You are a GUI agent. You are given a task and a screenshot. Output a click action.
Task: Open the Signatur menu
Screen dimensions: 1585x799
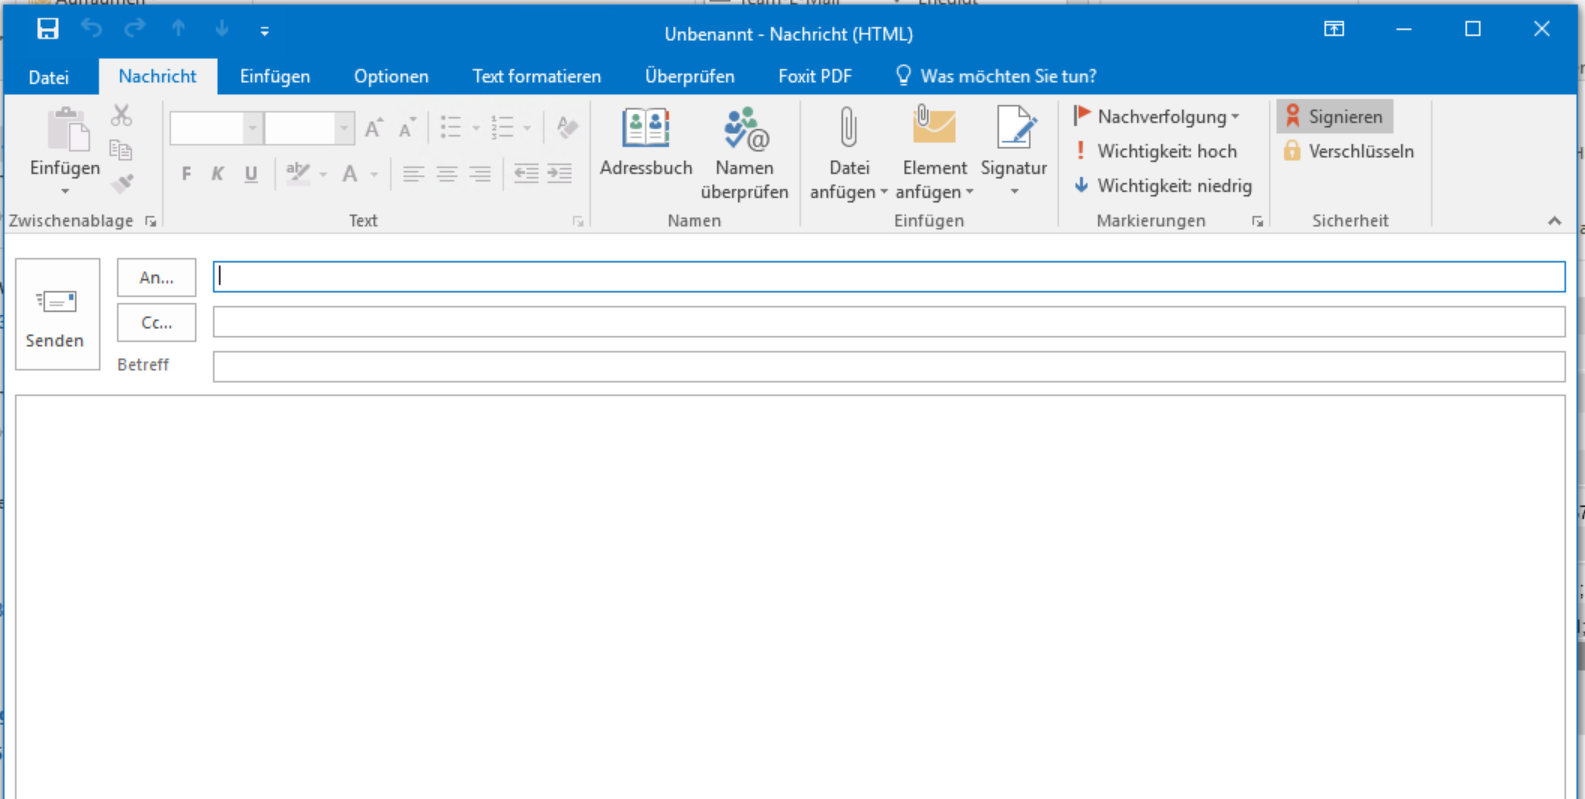(x=1014, y=152)
